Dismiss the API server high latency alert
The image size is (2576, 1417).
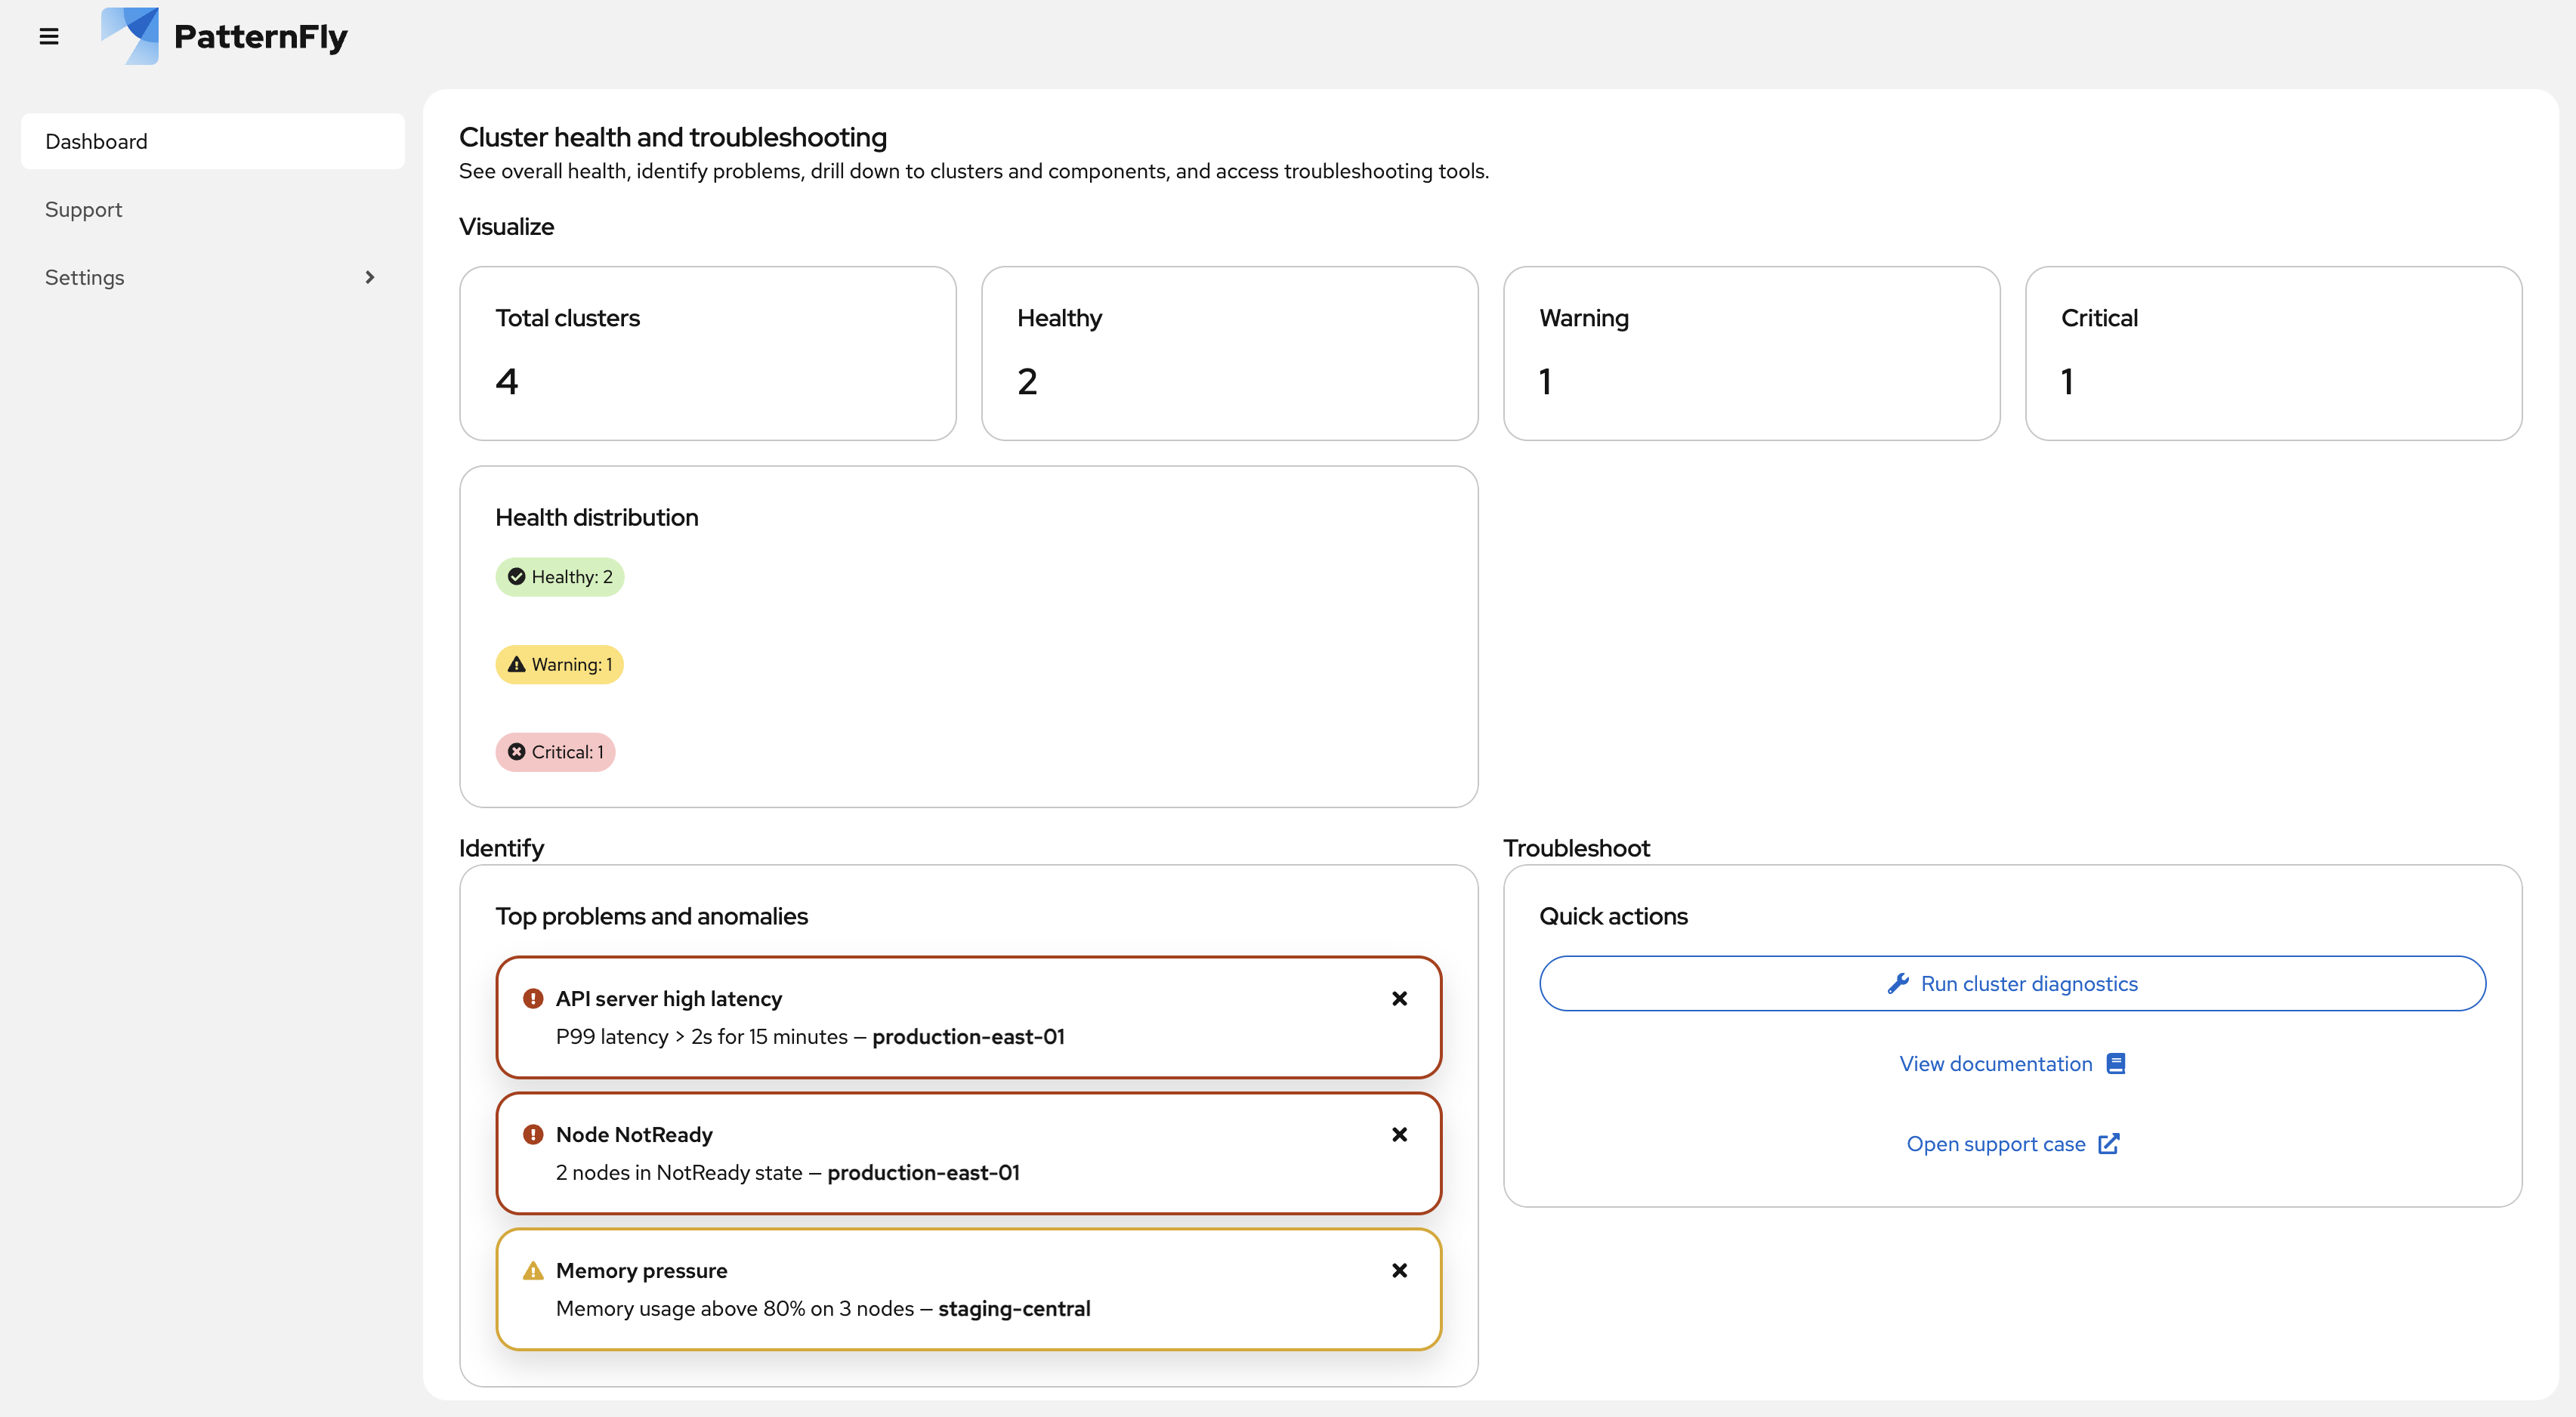tap(1399, 998)
